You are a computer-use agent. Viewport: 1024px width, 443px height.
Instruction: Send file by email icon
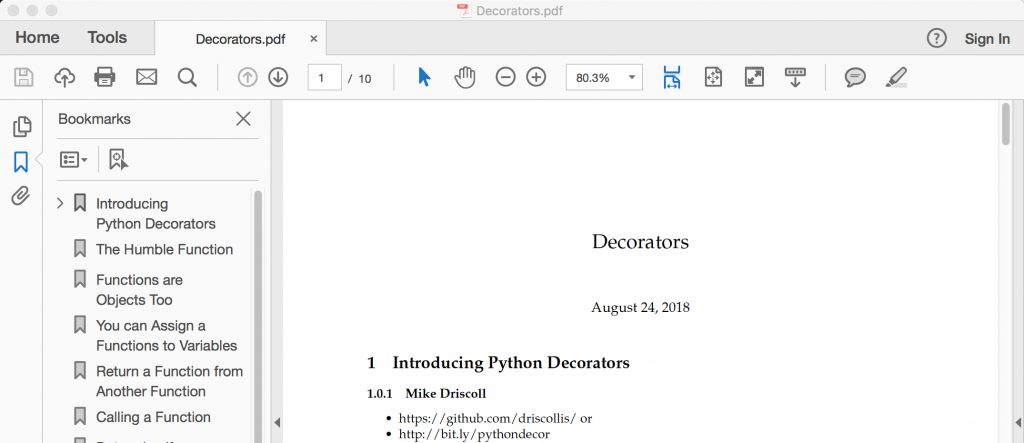(x=147, y=77)
